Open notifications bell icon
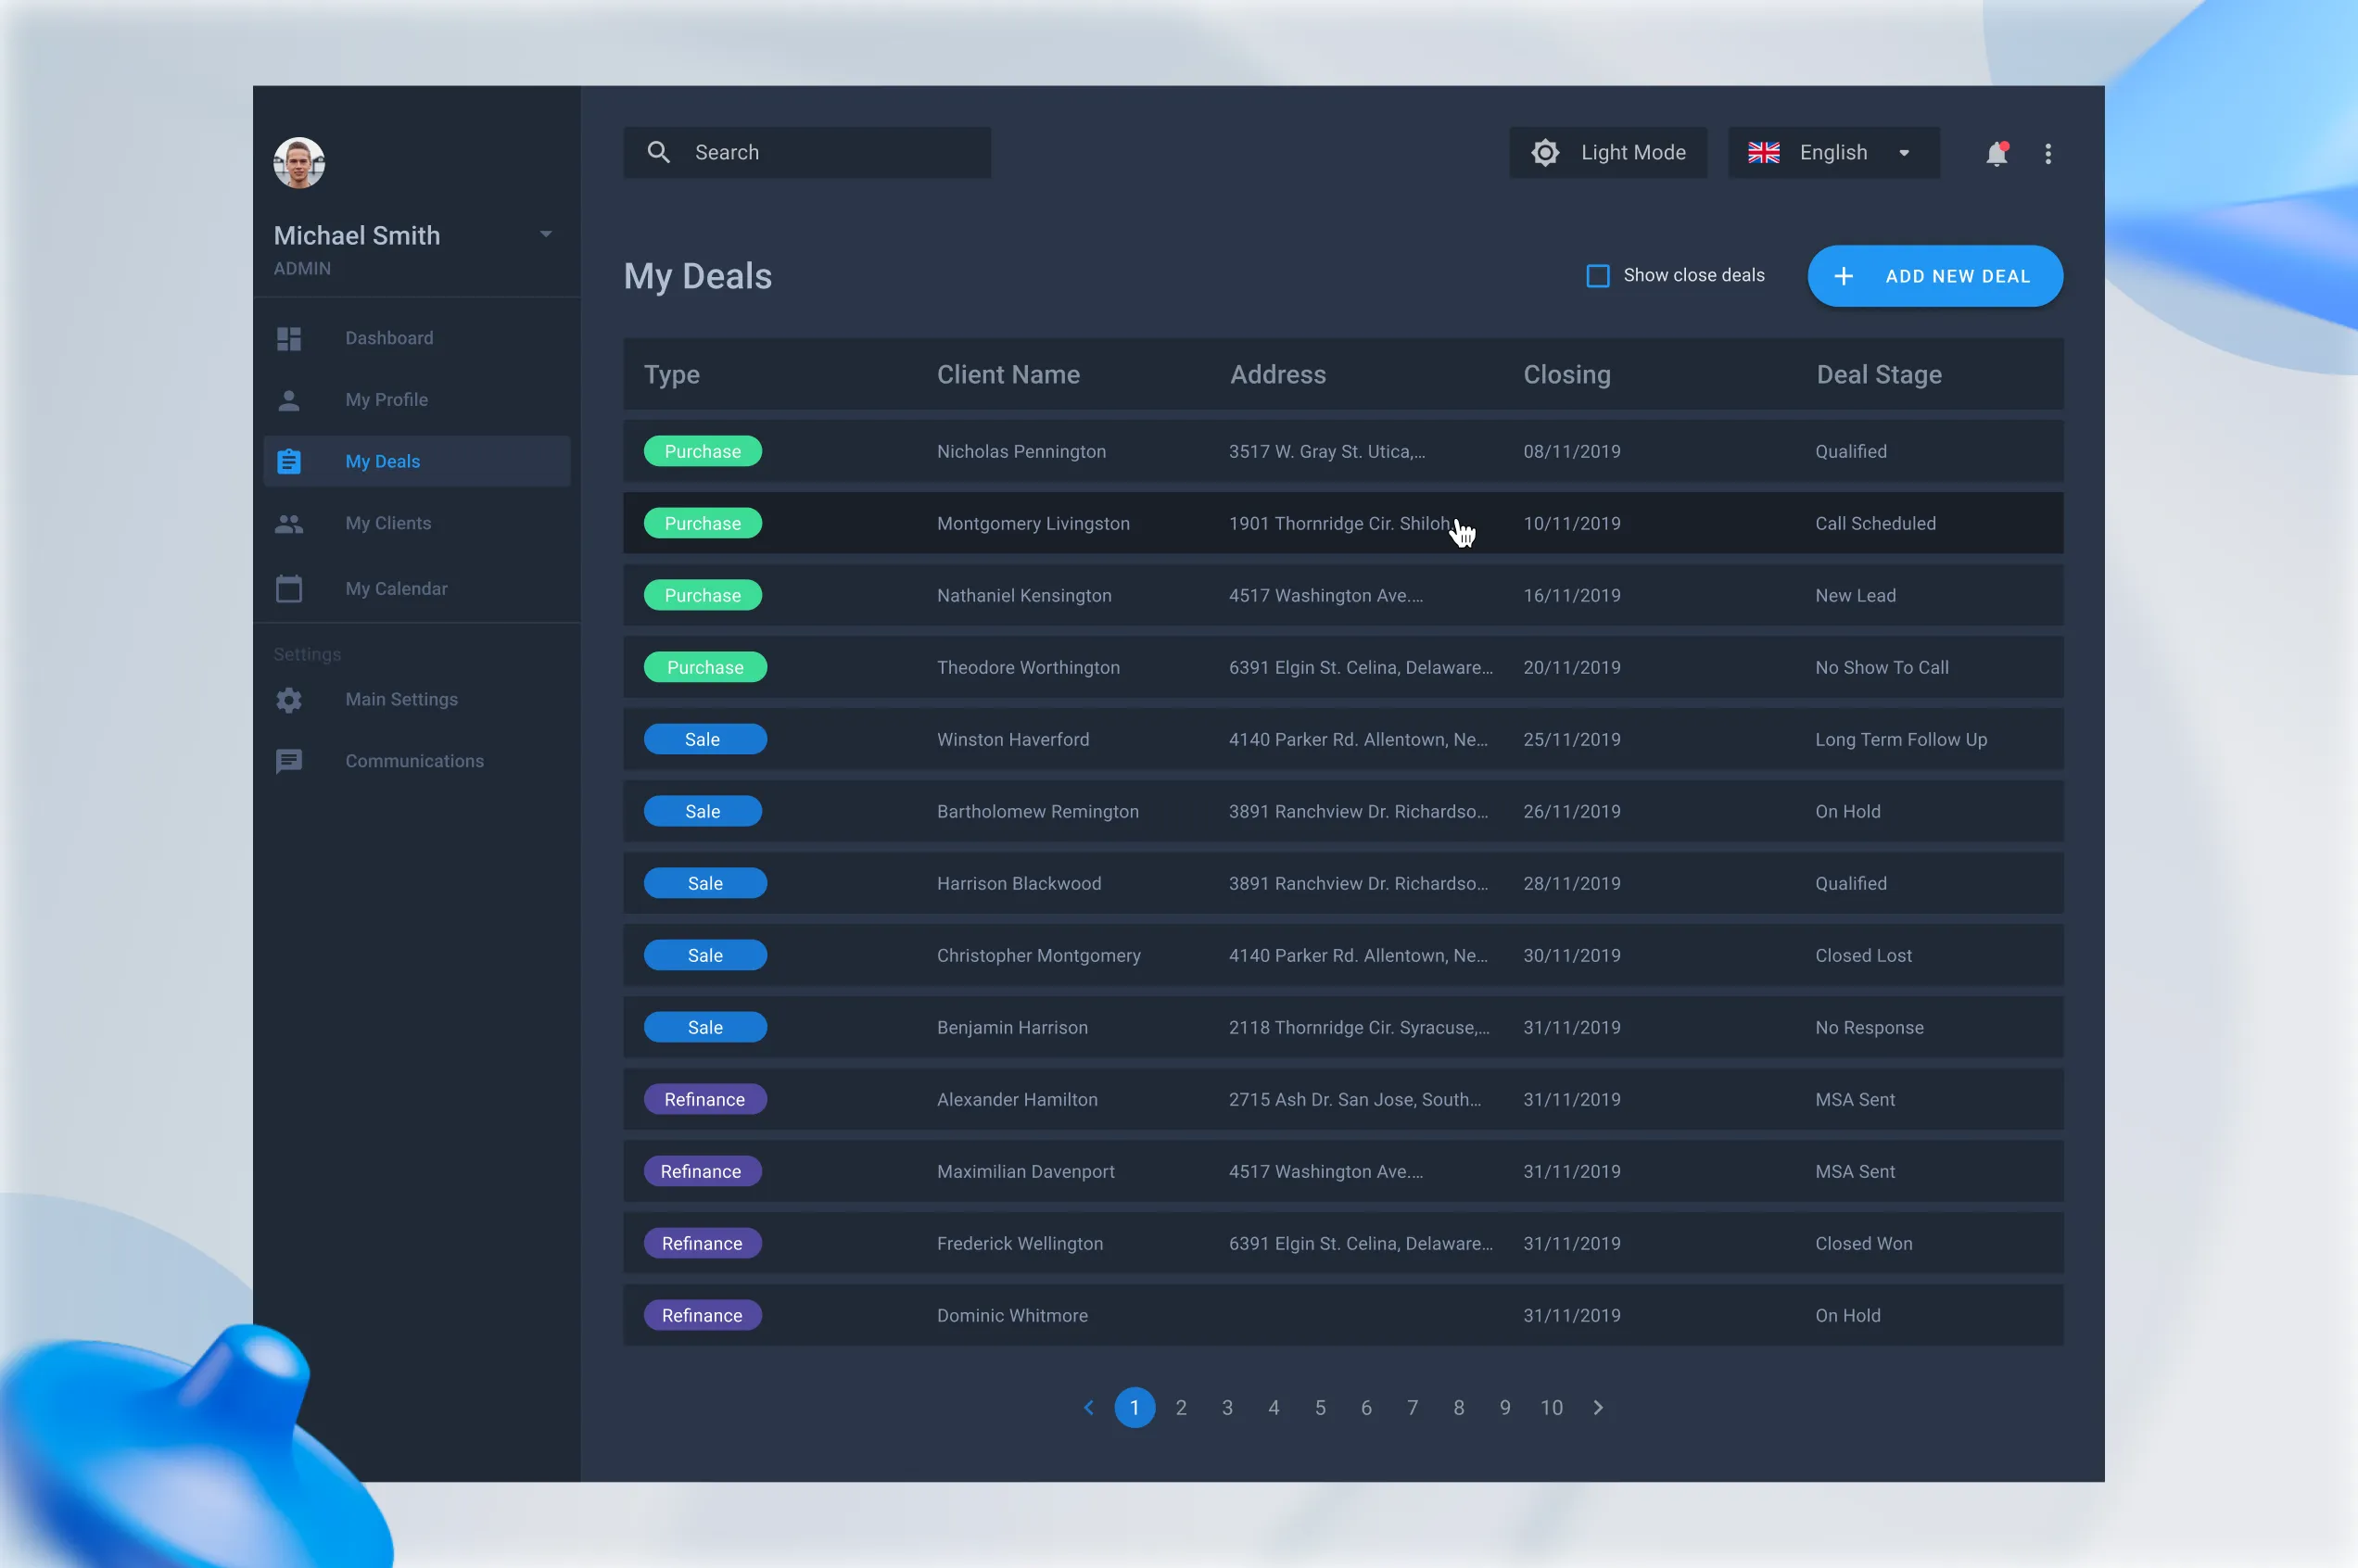Image resolution: width=2358 pixels, height=1568 pixels. click(x=1996, y=153)
